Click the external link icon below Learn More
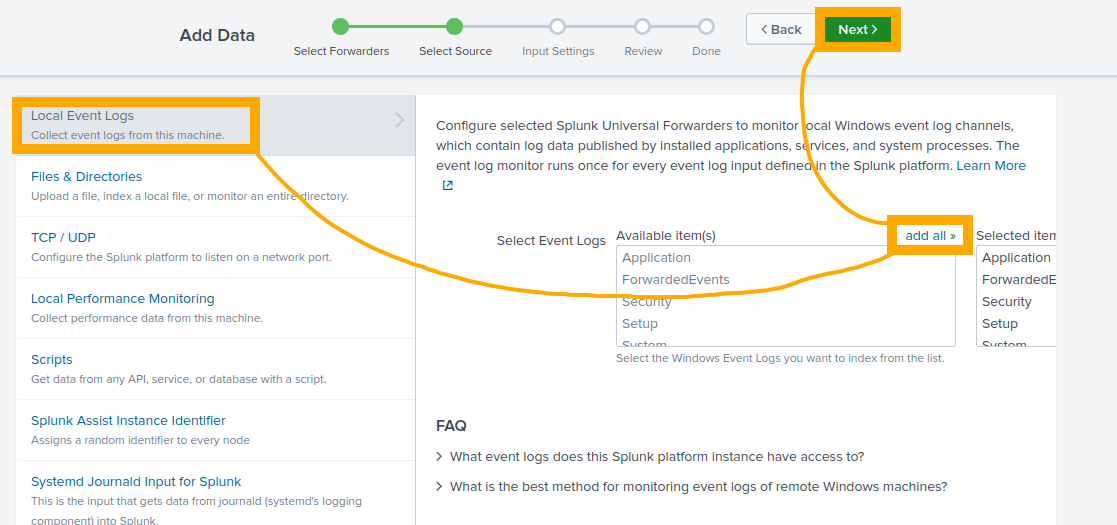 coord(447,185)
